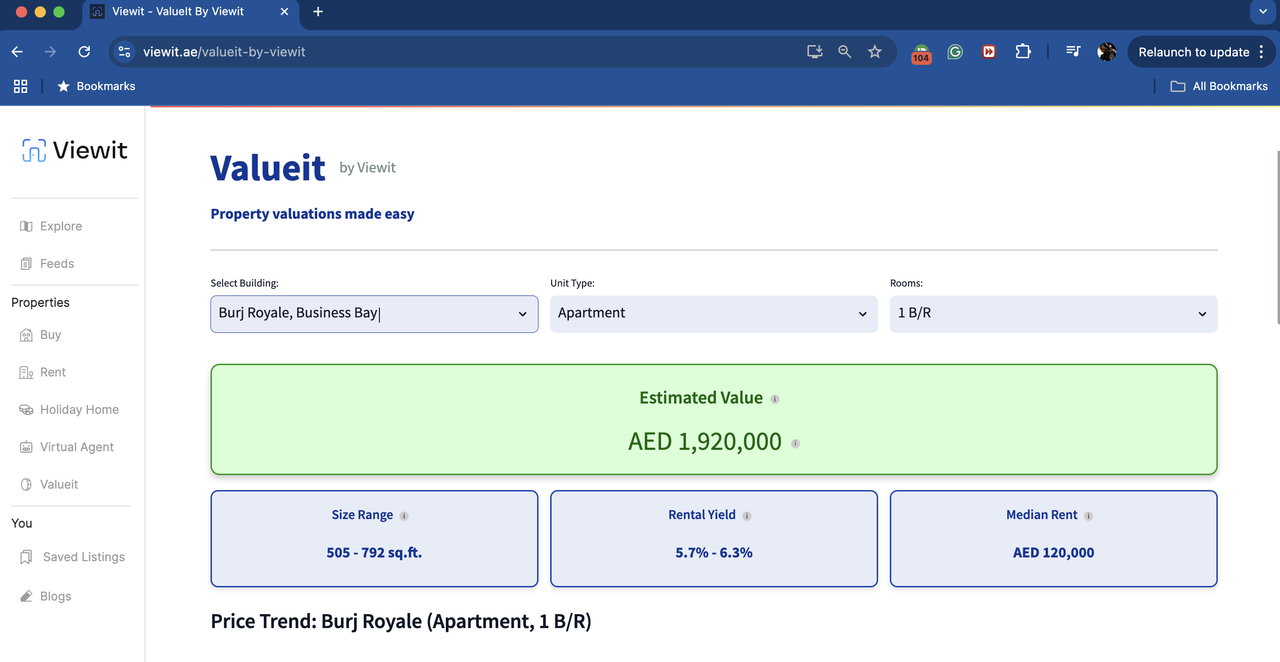Image resolution: width=1280 pixels, height=662 pixels.
Task: Open Saved Listings in sidebar
Action: click(x=83, y=557)
